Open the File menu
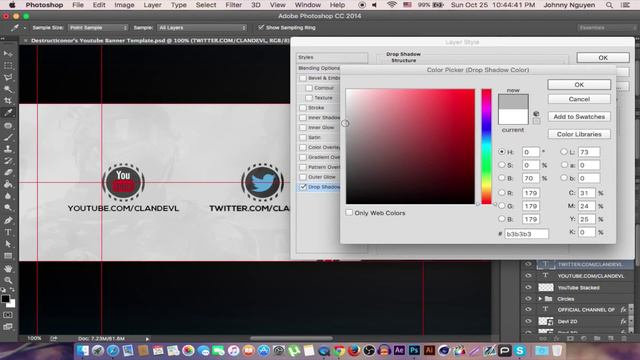Viewport: 640px width, 360px height. (x=78, y=5)
